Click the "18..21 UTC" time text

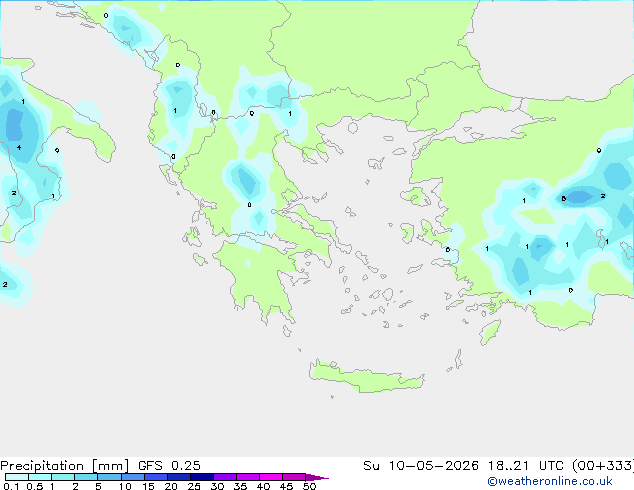coord(525,466)
